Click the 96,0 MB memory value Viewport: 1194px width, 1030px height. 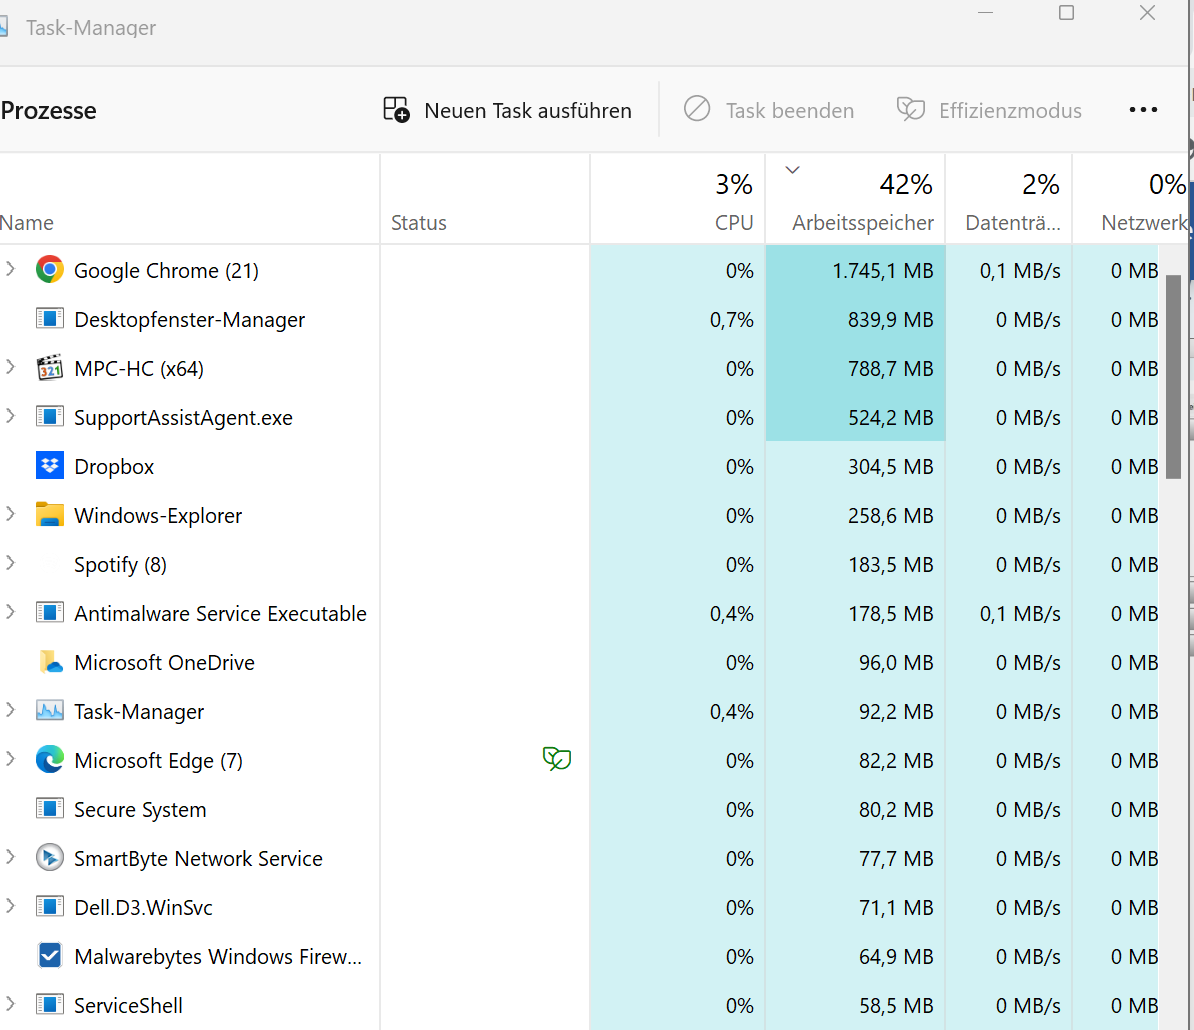point(896,663)
